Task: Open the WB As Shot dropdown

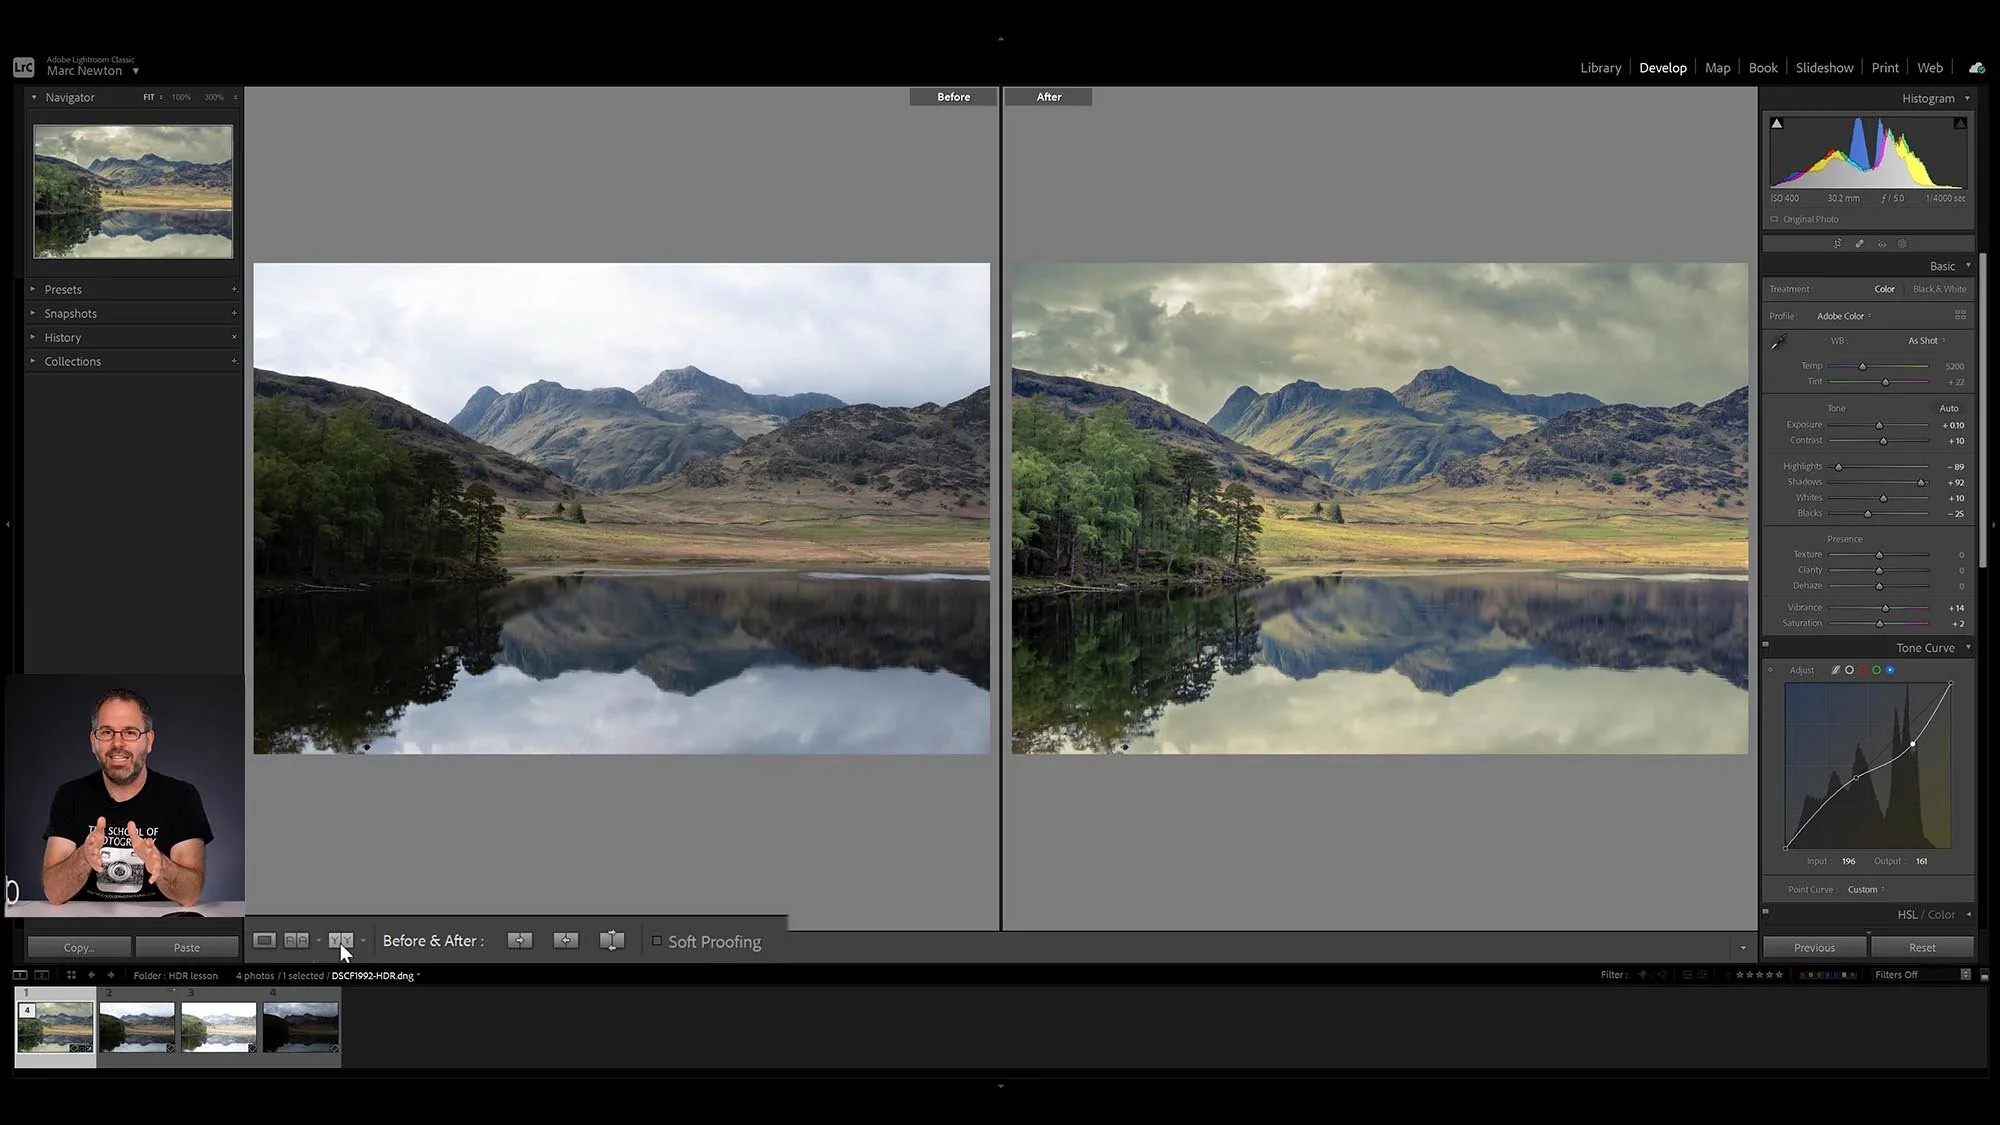Action: 1926,341
